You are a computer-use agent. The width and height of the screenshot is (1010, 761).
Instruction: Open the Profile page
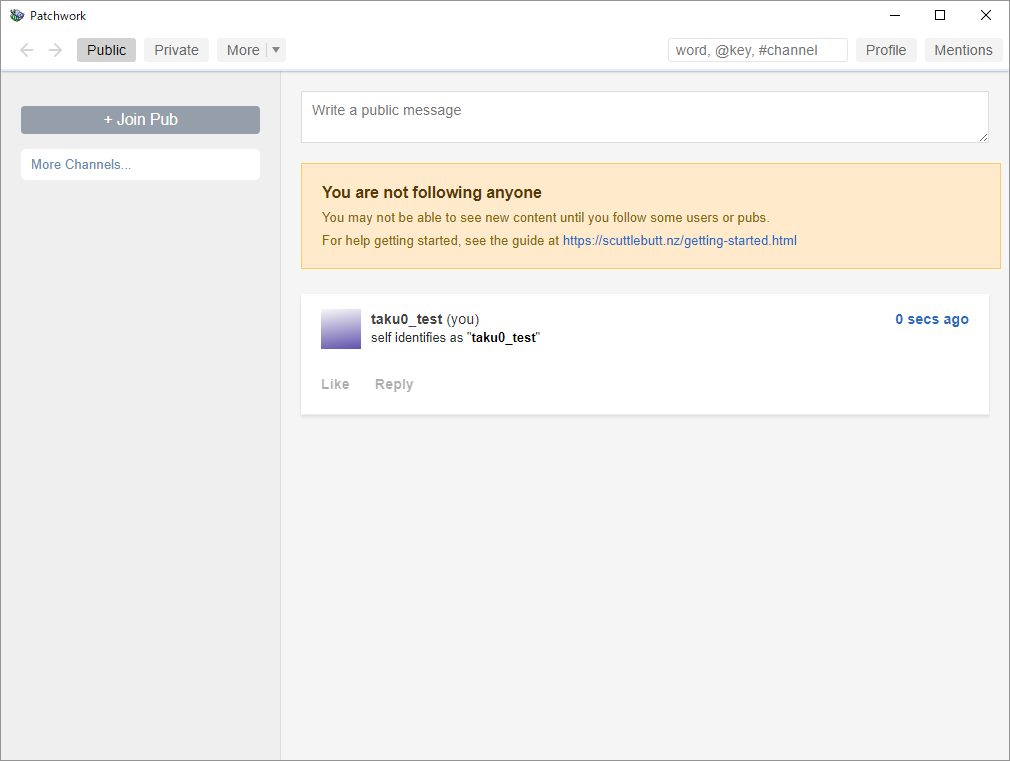pos(886,50)
